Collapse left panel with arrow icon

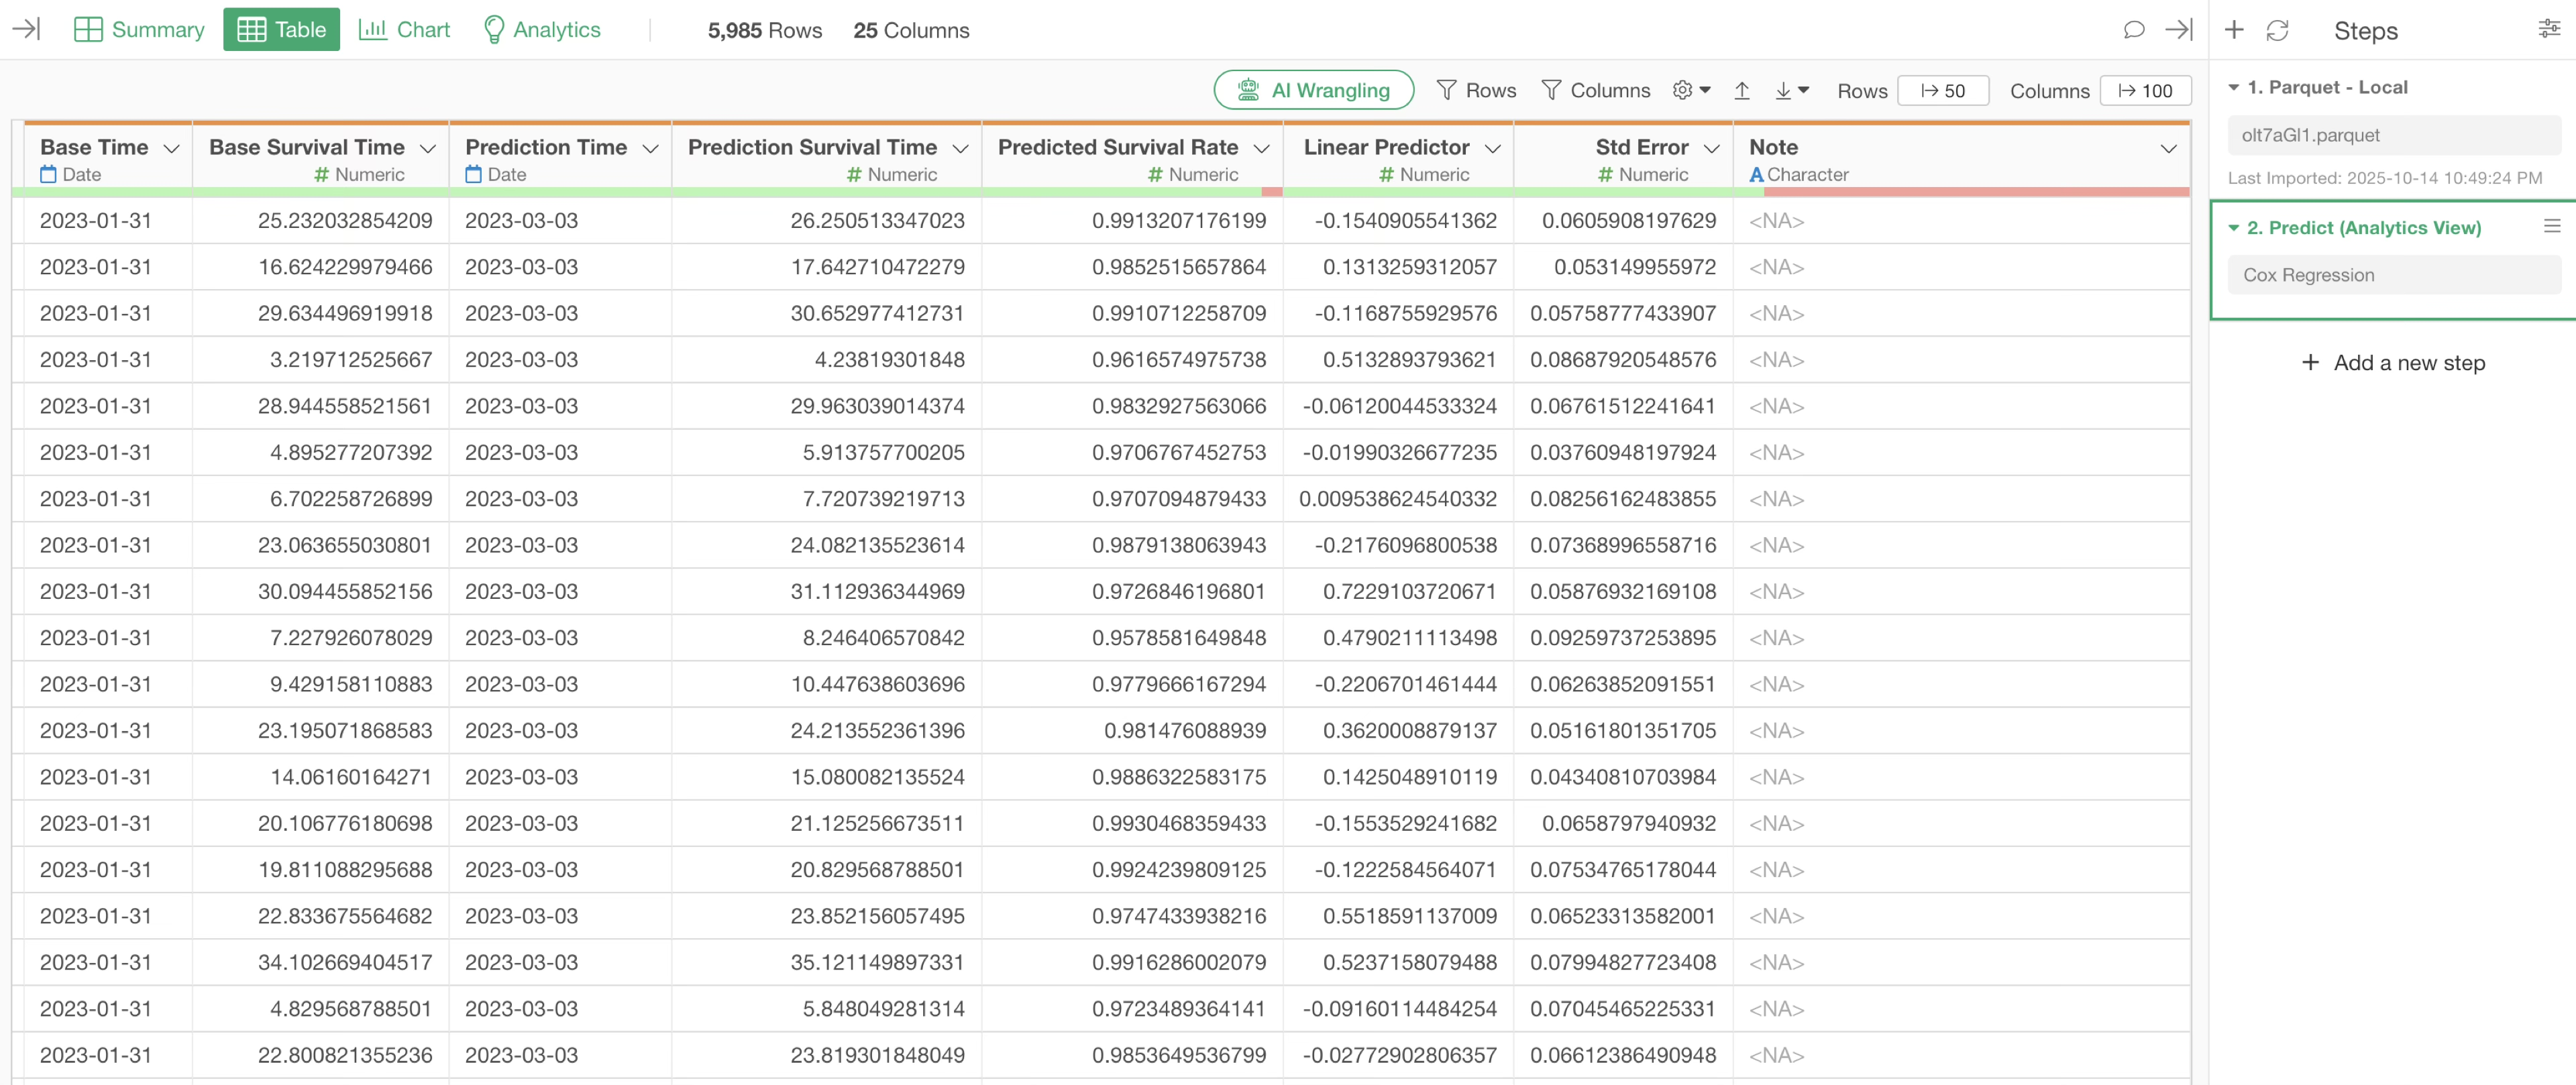(x=26, y=29)
